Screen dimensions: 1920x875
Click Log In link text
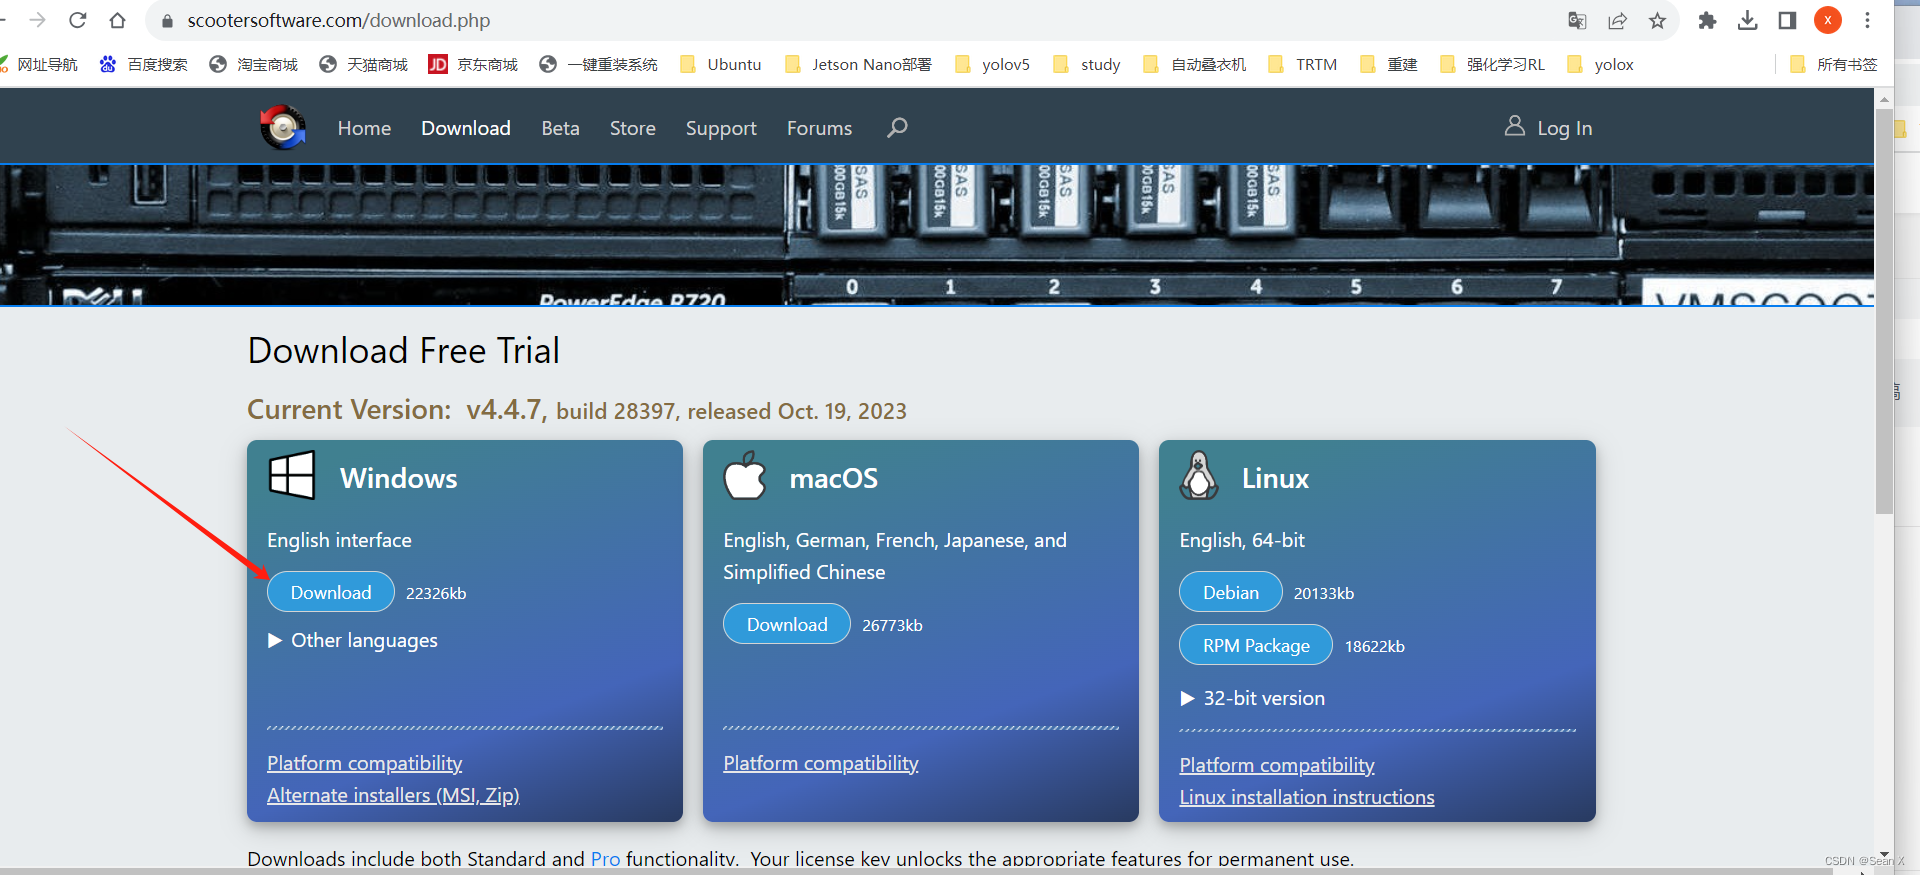(x=1564, y=128)
